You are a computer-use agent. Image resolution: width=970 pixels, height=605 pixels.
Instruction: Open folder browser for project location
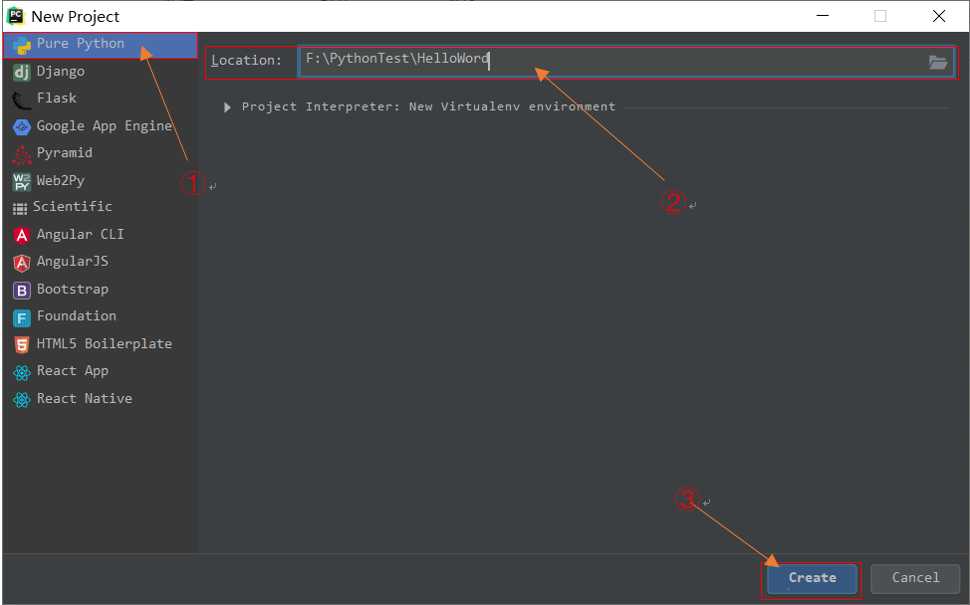click(x=938, y=62)
